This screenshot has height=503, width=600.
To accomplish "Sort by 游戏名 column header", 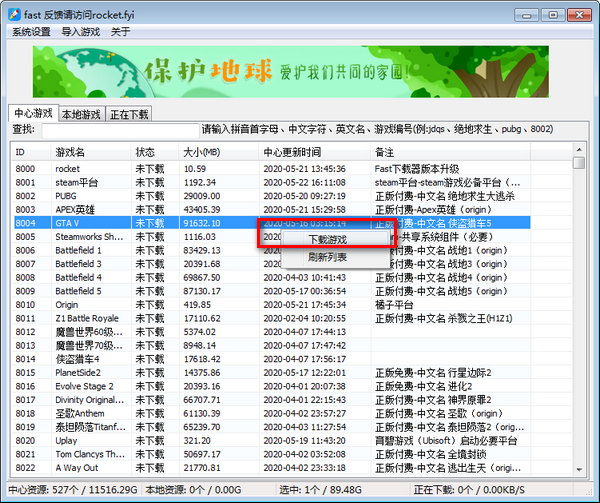I will tap(90, 152).
